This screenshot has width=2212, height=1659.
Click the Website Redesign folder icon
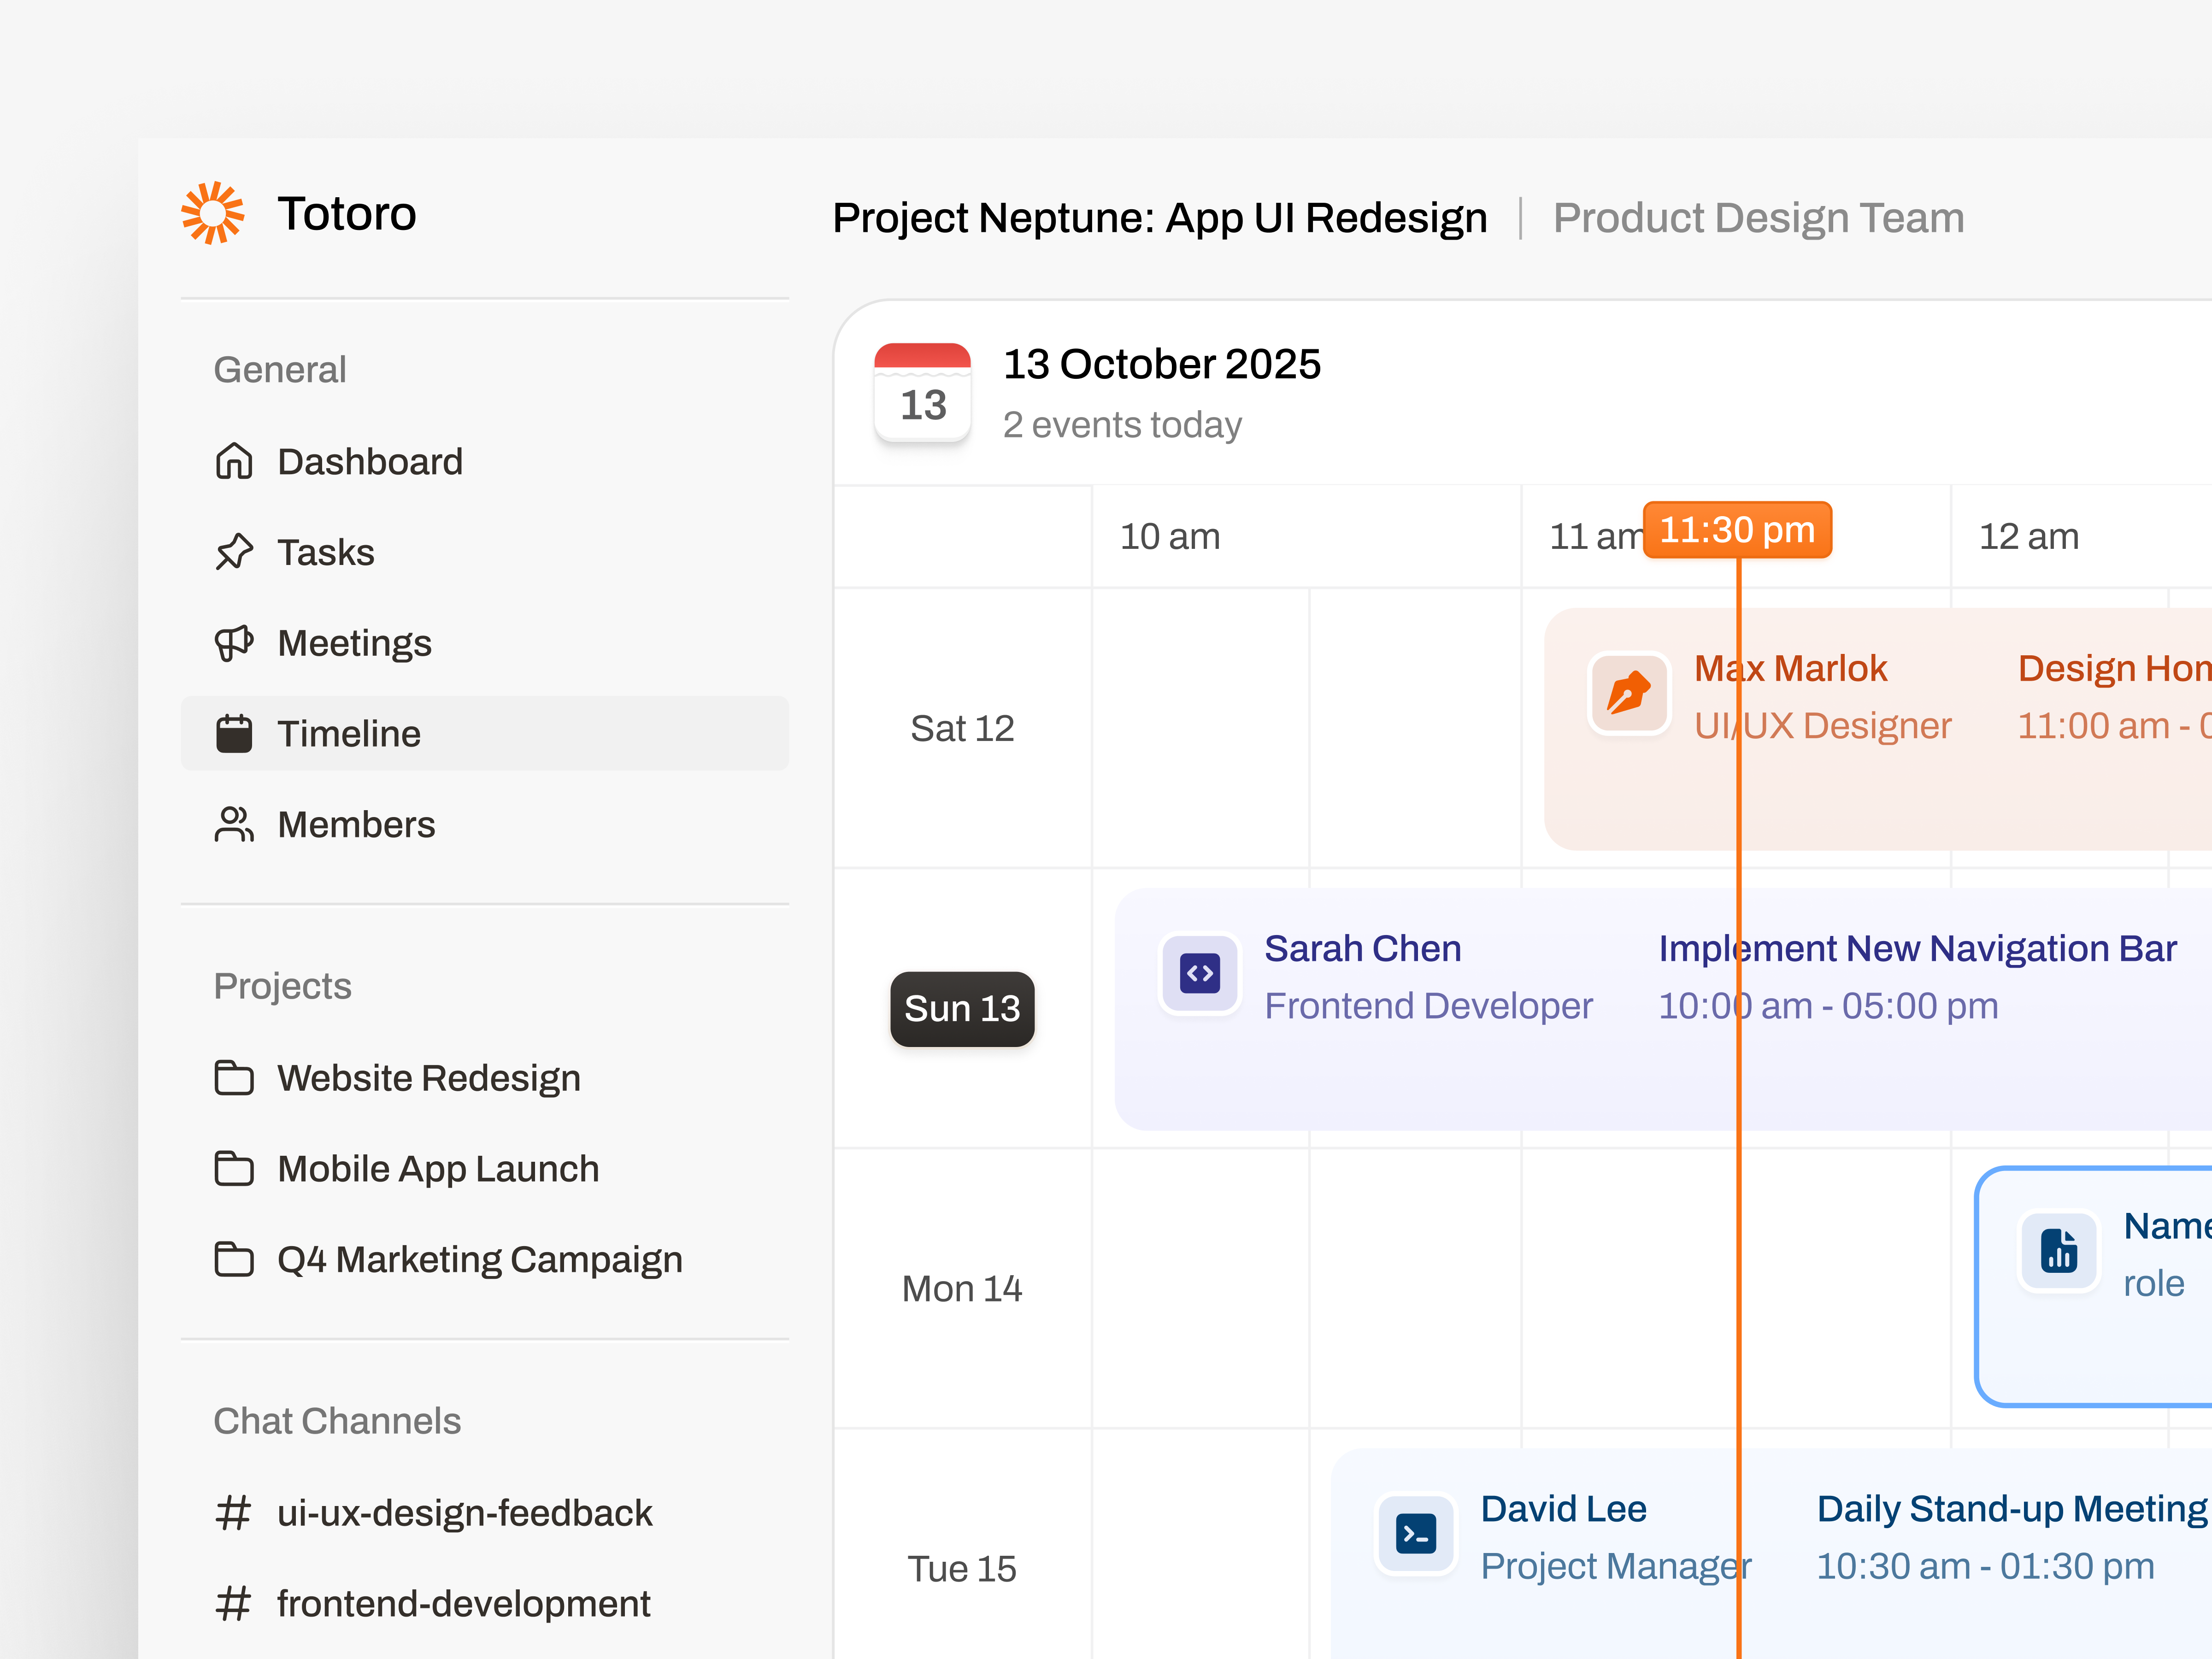click(234, 1077)
